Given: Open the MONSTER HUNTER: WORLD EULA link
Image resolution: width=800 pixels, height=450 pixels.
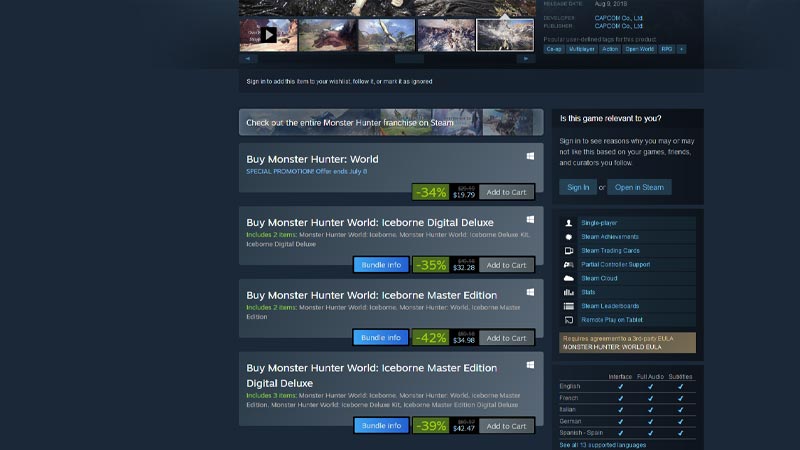Looking at the screenshot, I should click(x=612, y=347).
